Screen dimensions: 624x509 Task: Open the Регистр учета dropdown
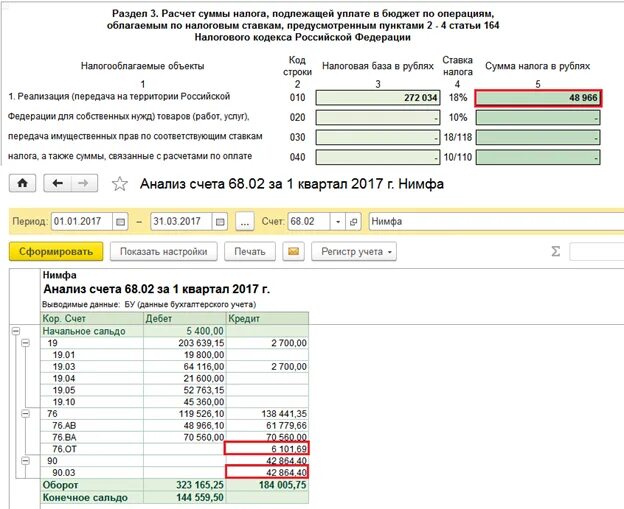tap(354, 252)
